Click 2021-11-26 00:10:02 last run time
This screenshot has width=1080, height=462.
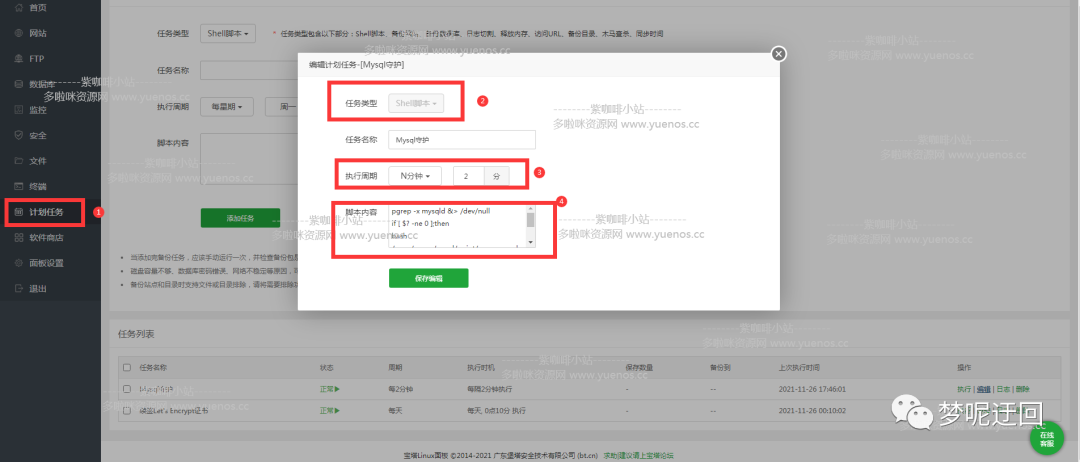point(811,410)
